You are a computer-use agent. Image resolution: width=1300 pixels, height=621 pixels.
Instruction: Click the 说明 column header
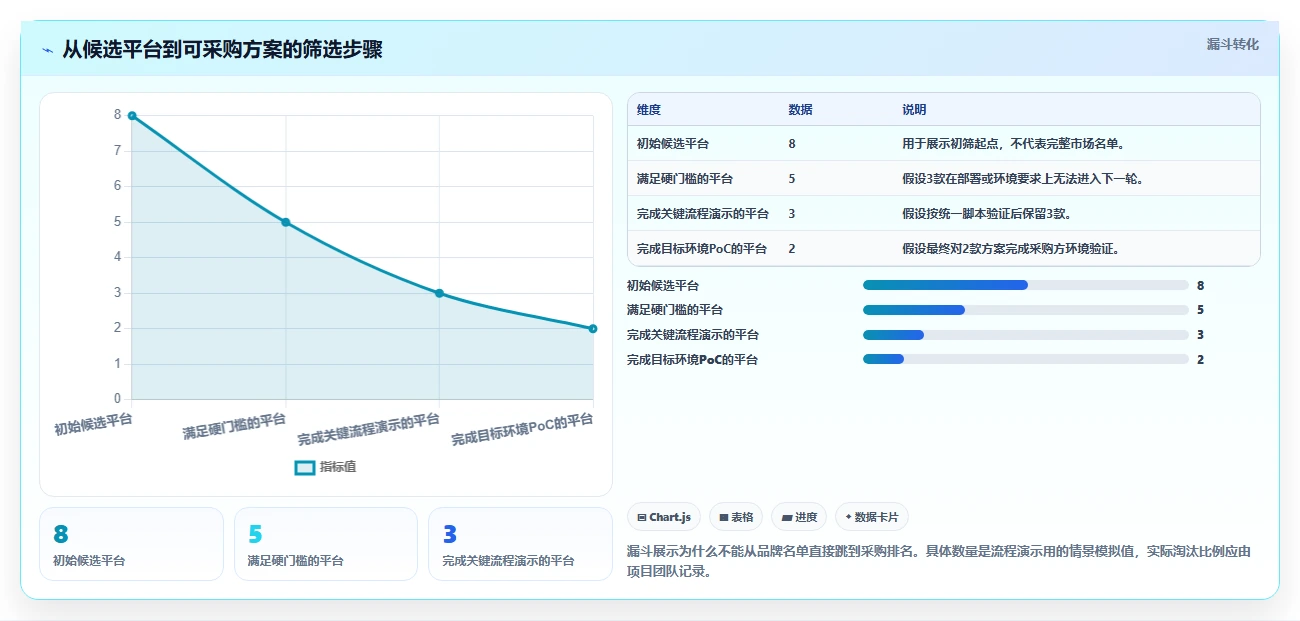914,110
